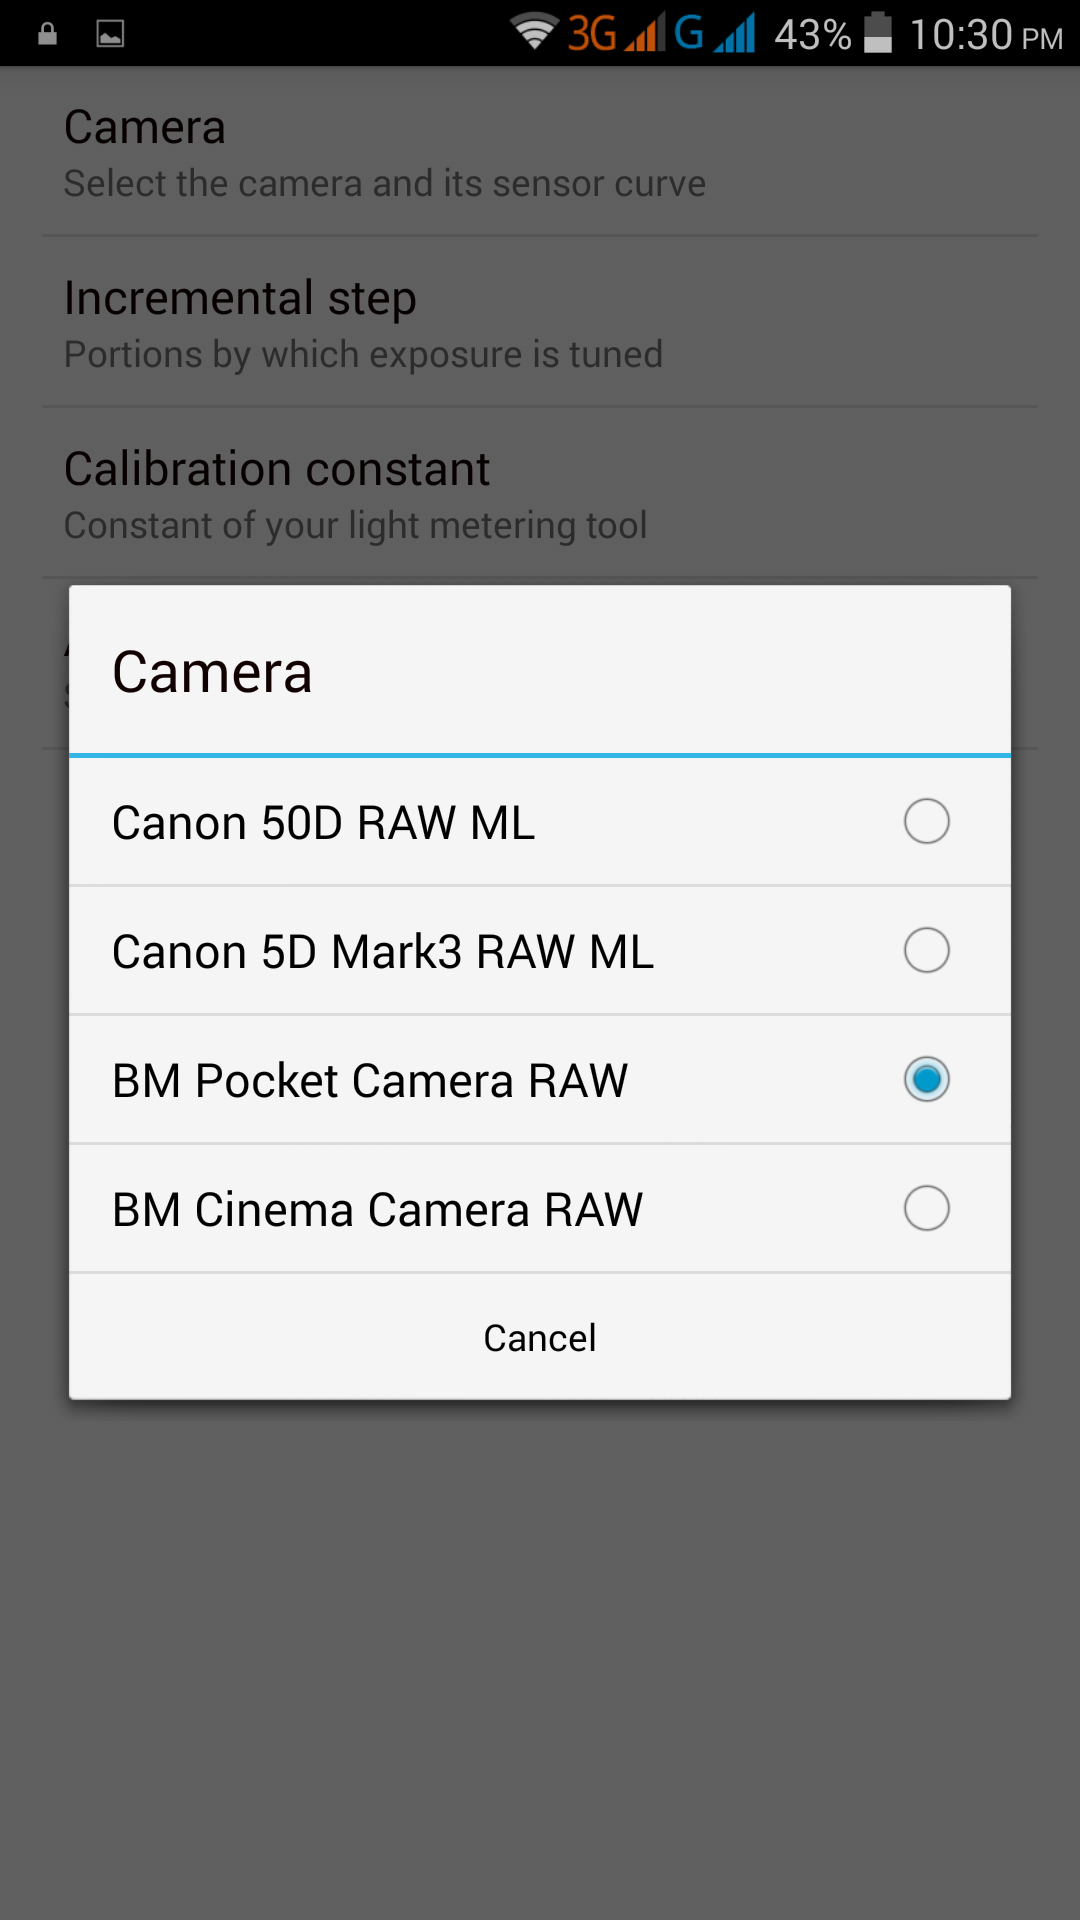The width and height of the screenshot is (1080, 1920).
Task: Tap the picture notification icon
Action: click(110, 34)
